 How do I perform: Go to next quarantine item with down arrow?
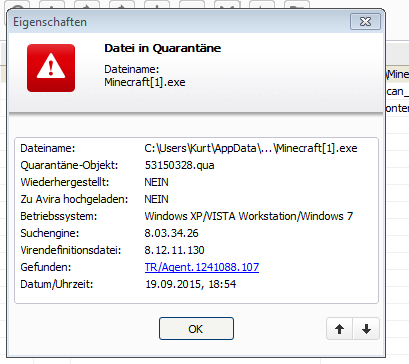366,329
